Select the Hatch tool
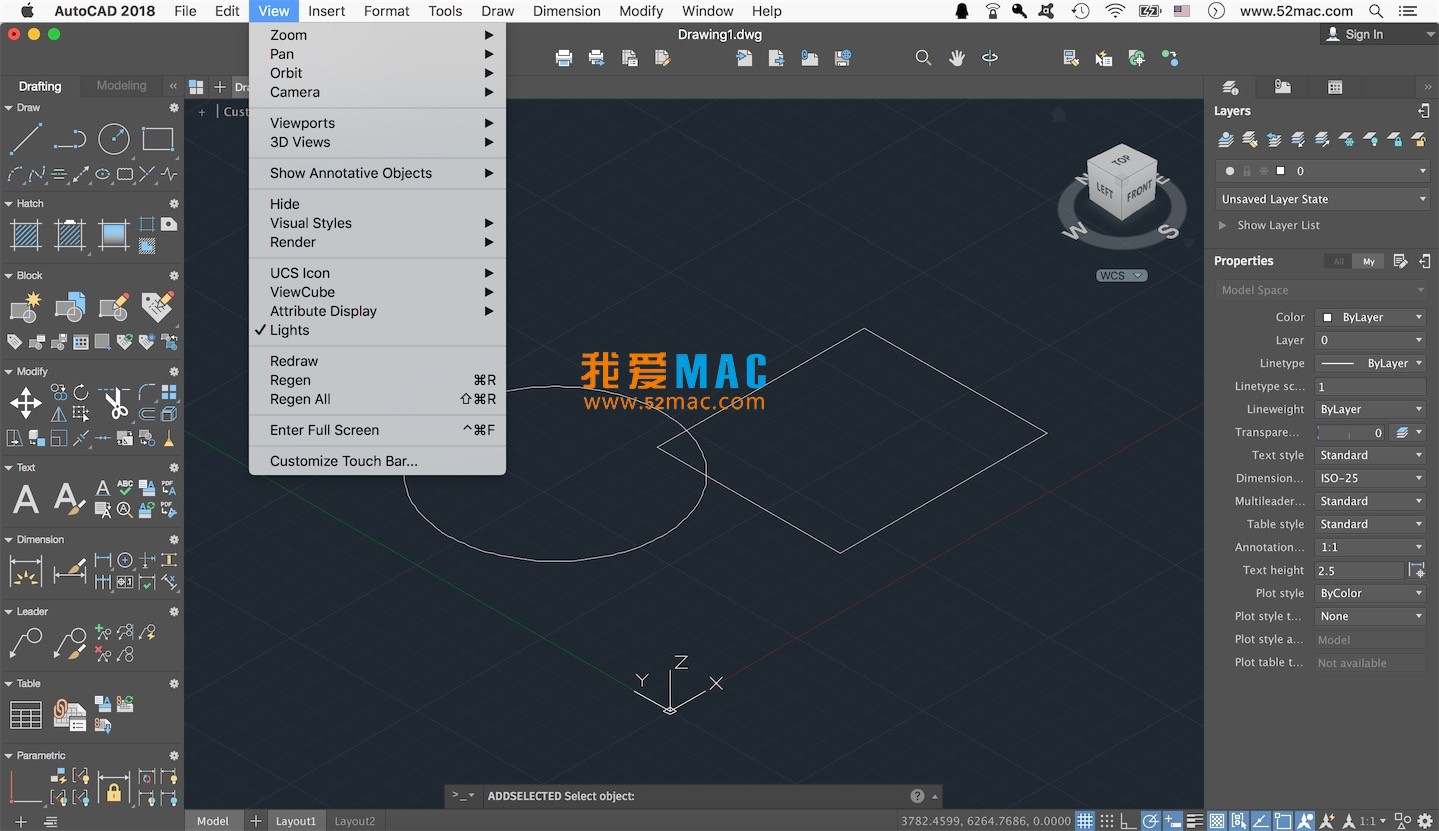1439x831 pixels. [x=25, y=235]
